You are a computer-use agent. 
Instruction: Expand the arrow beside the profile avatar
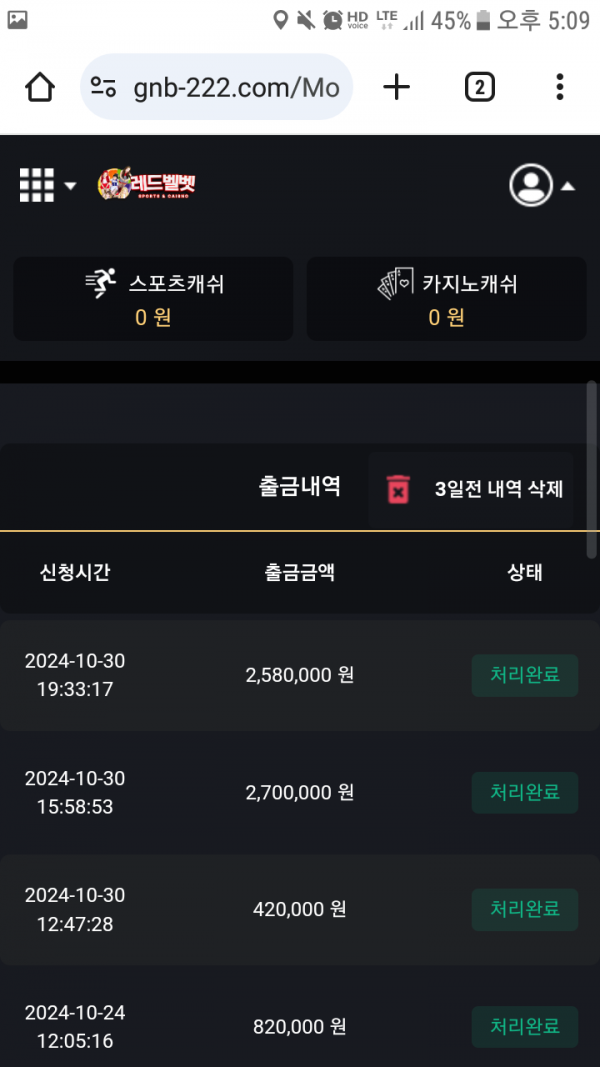point(567,186)
